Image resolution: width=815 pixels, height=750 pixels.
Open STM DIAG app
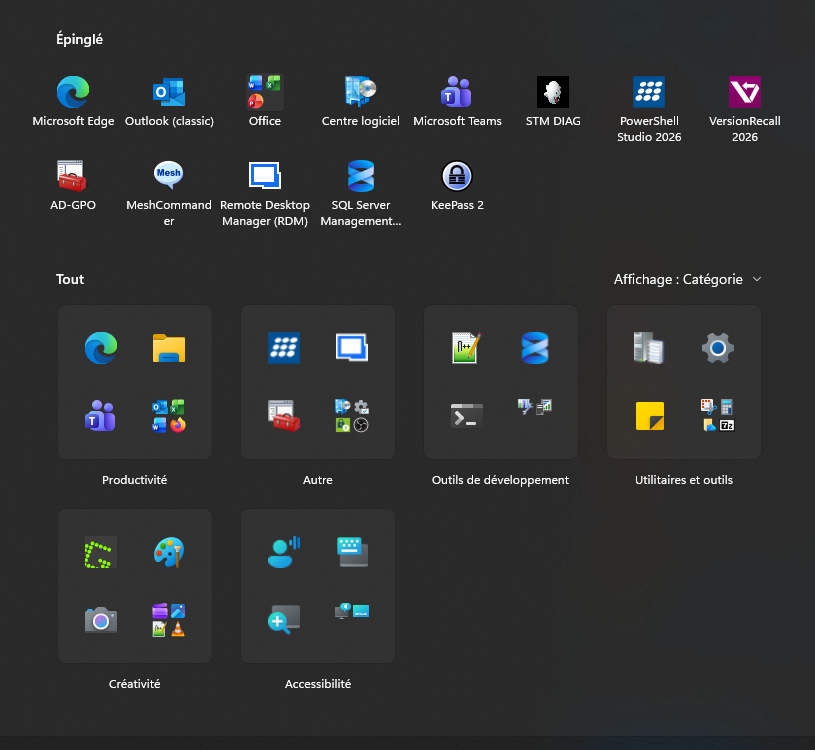(553, 102)
